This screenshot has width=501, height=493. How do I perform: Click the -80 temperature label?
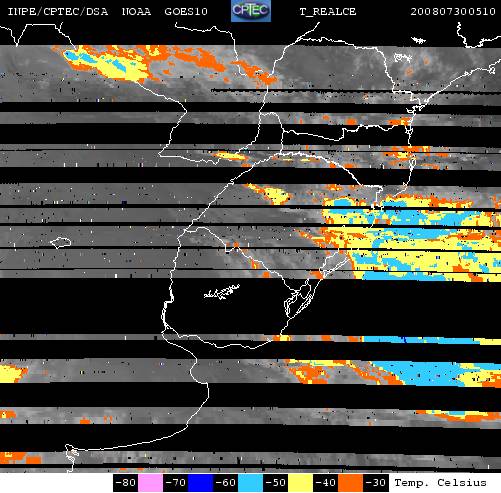(x=126, y=483)
